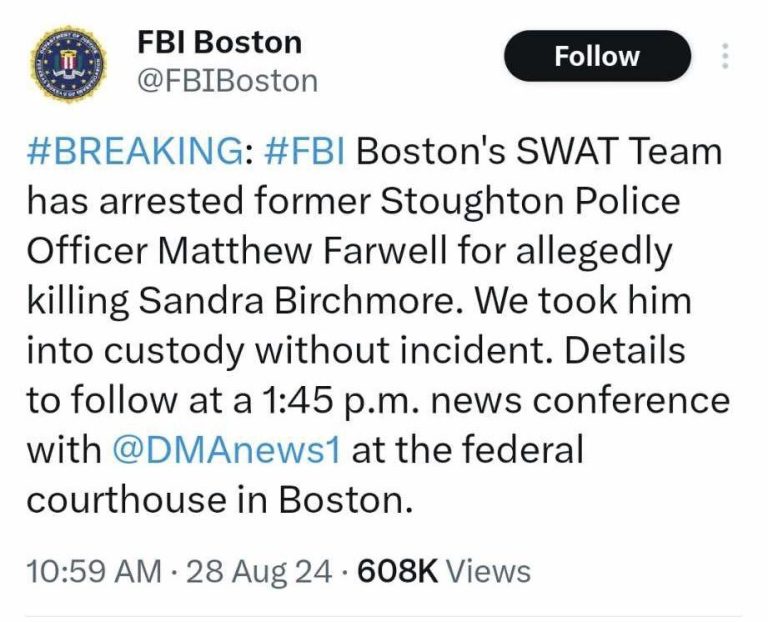Click the 28 Aug 24 date
The height and width of the screenshot is (622, 768).
click(259, 571)
